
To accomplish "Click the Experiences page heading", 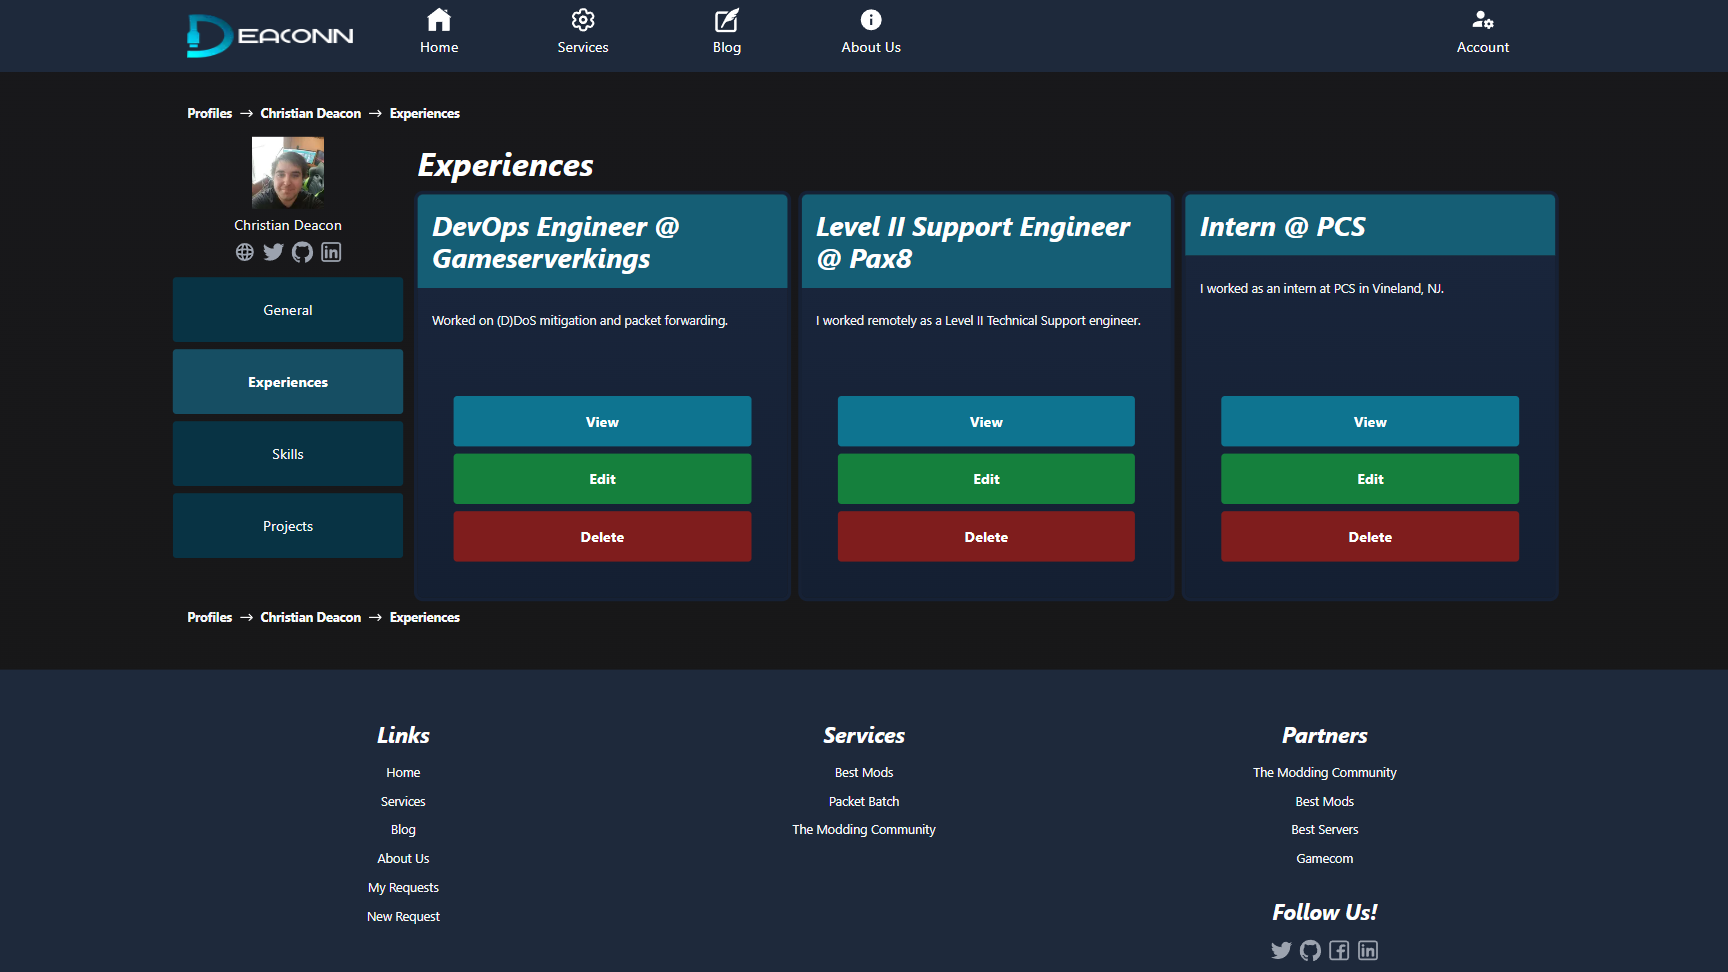I will pyautogui.click(x=506, y=165).
